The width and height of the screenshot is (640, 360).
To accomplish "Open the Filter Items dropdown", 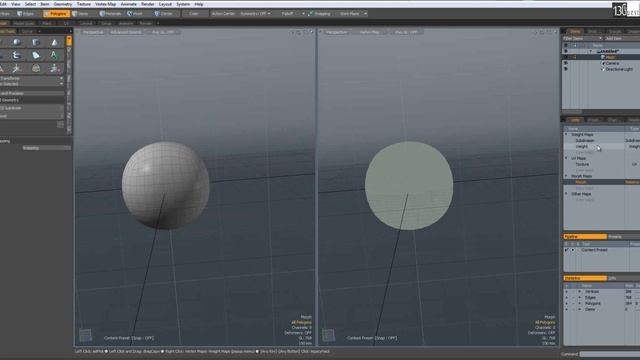I will pyautogui.click(x=582, y=38).
